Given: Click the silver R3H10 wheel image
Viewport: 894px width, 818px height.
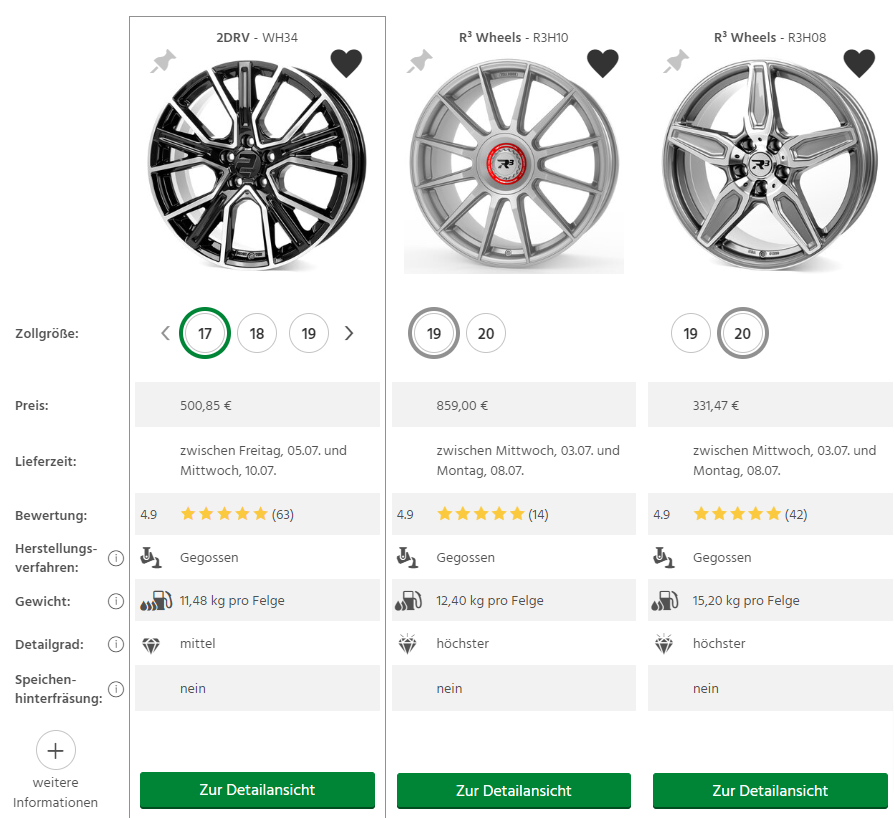Looking at the screenshot, I should point(513,164).
